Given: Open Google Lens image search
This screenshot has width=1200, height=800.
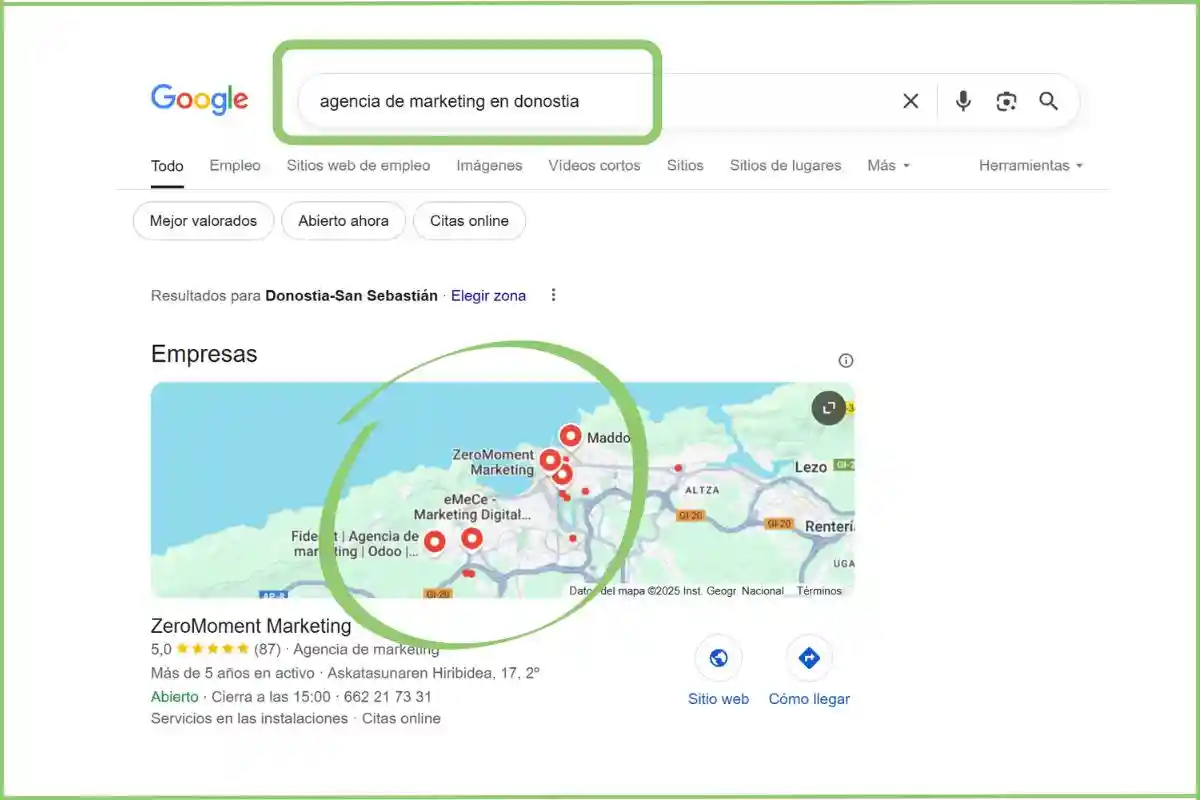Looking at the screenshot, I should click(x=1006, y=100).
